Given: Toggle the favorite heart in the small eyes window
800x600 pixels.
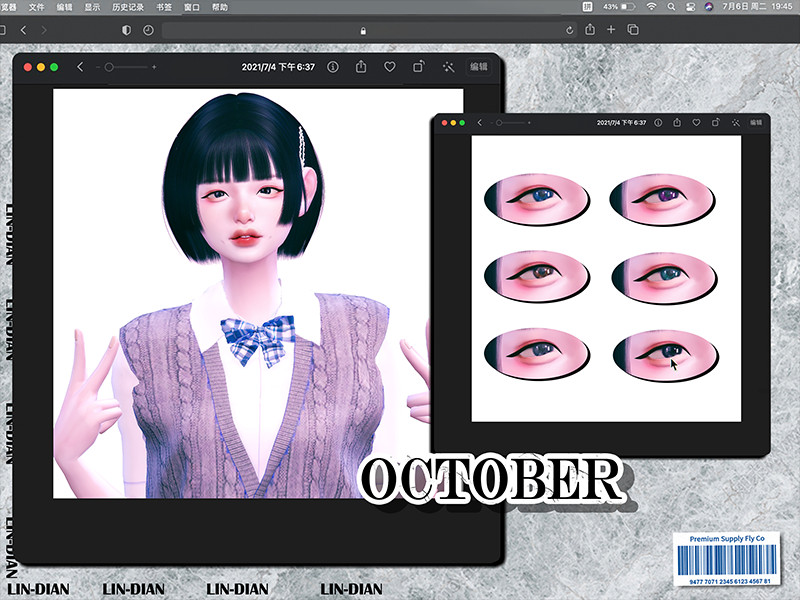Looking at the screenshot, I should point(697,122).
